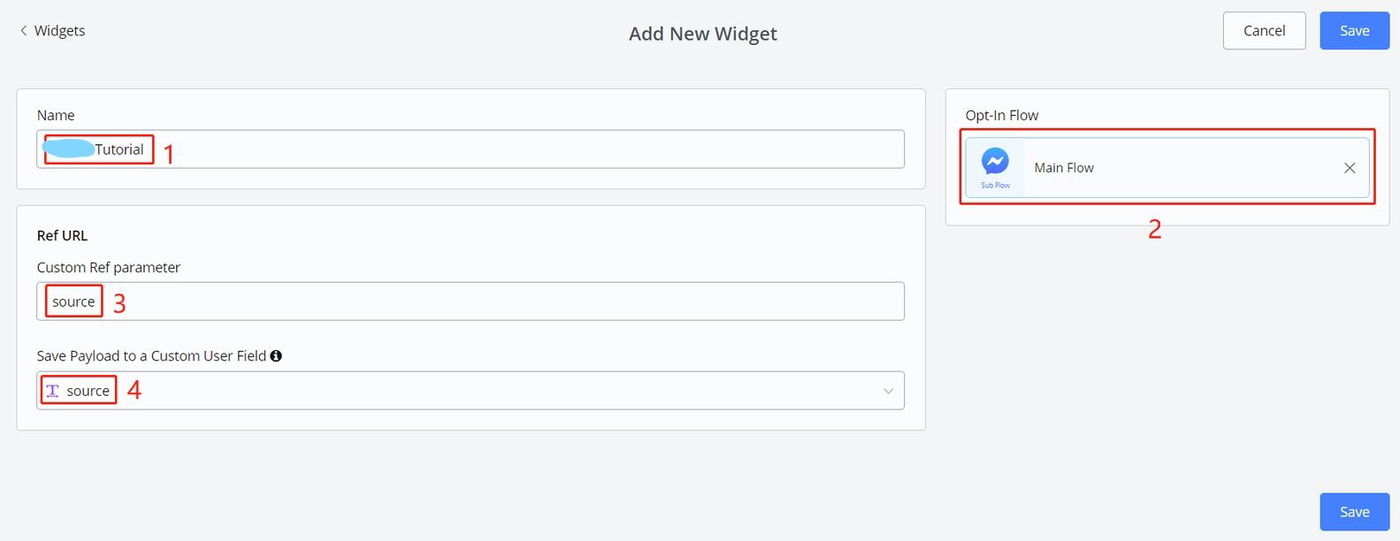Click the Add New Widget heading

click(x=702, y=34)
